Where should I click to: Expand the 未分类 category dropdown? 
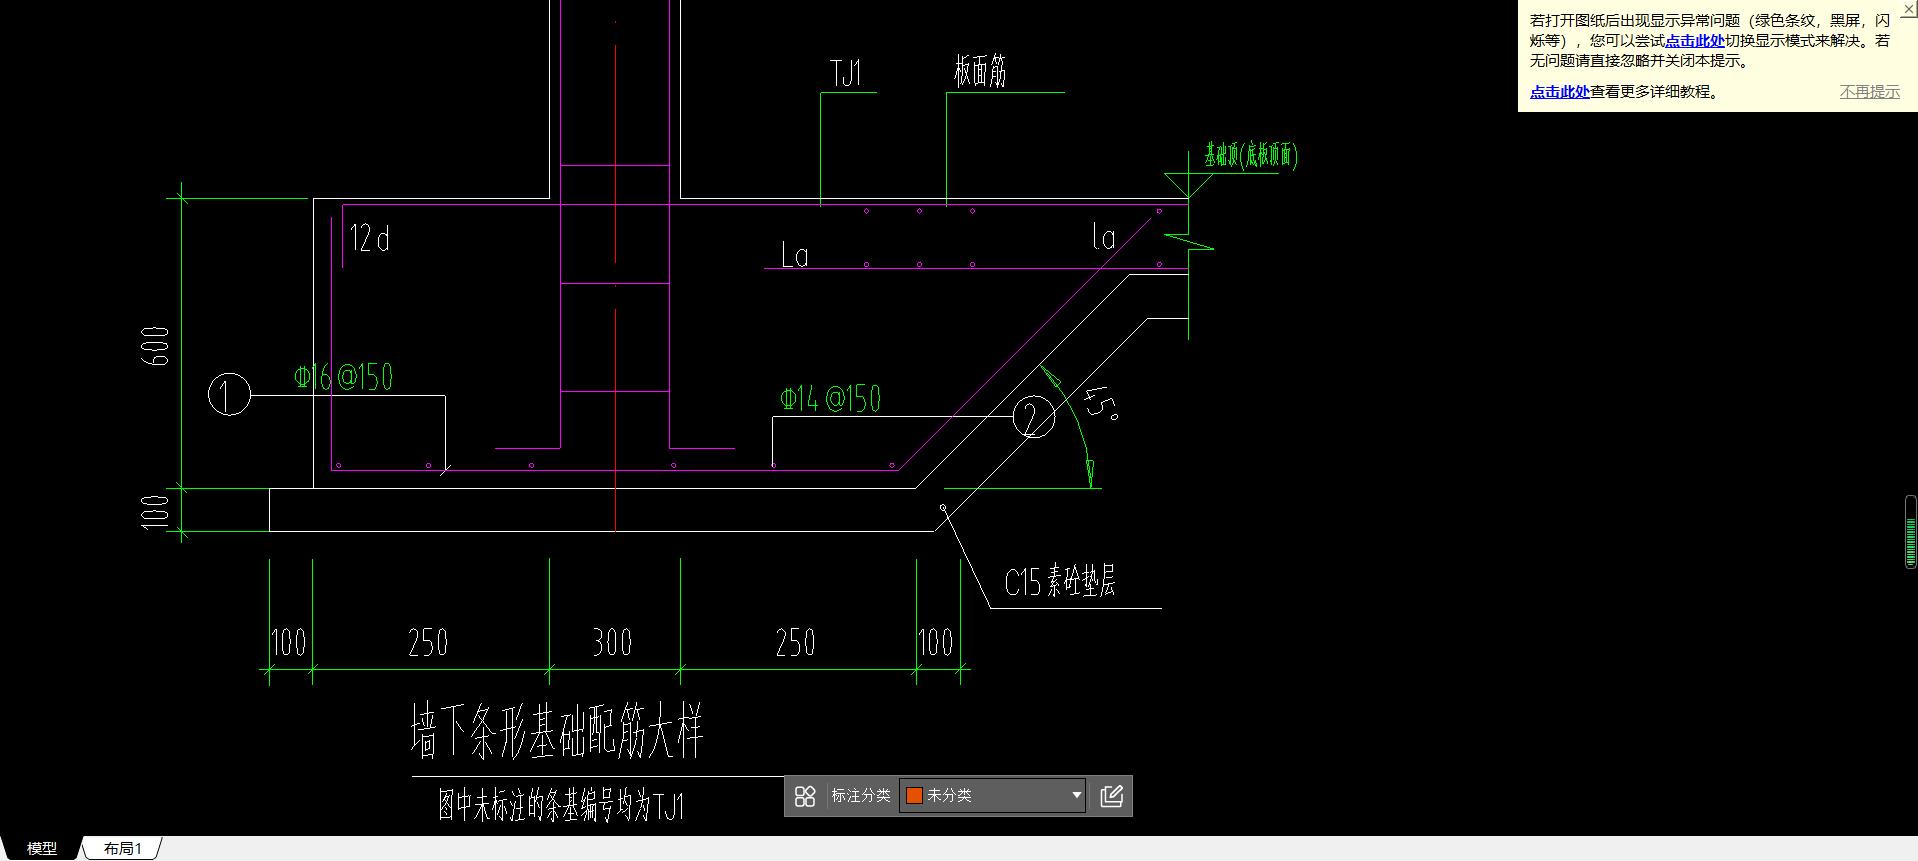tap(1076, 796)
